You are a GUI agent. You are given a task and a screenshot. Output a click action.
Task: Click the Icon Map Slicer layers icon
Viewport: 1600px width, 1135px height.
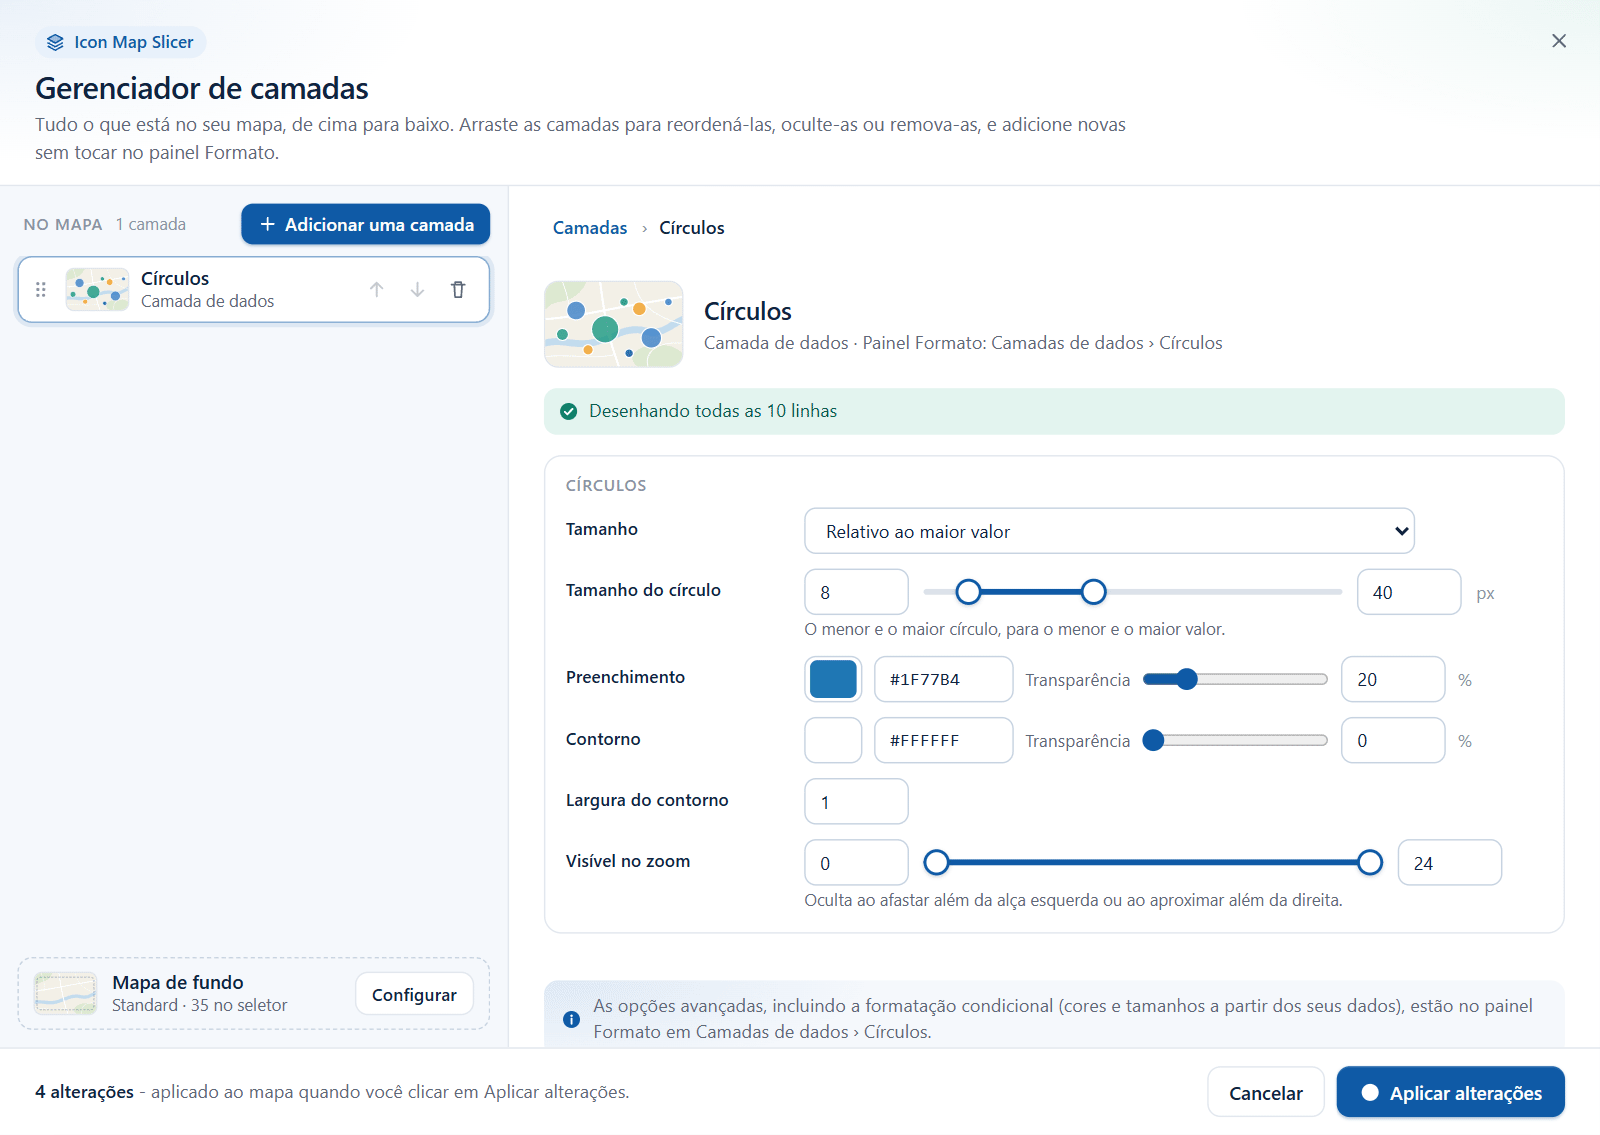tap(55, 42)
